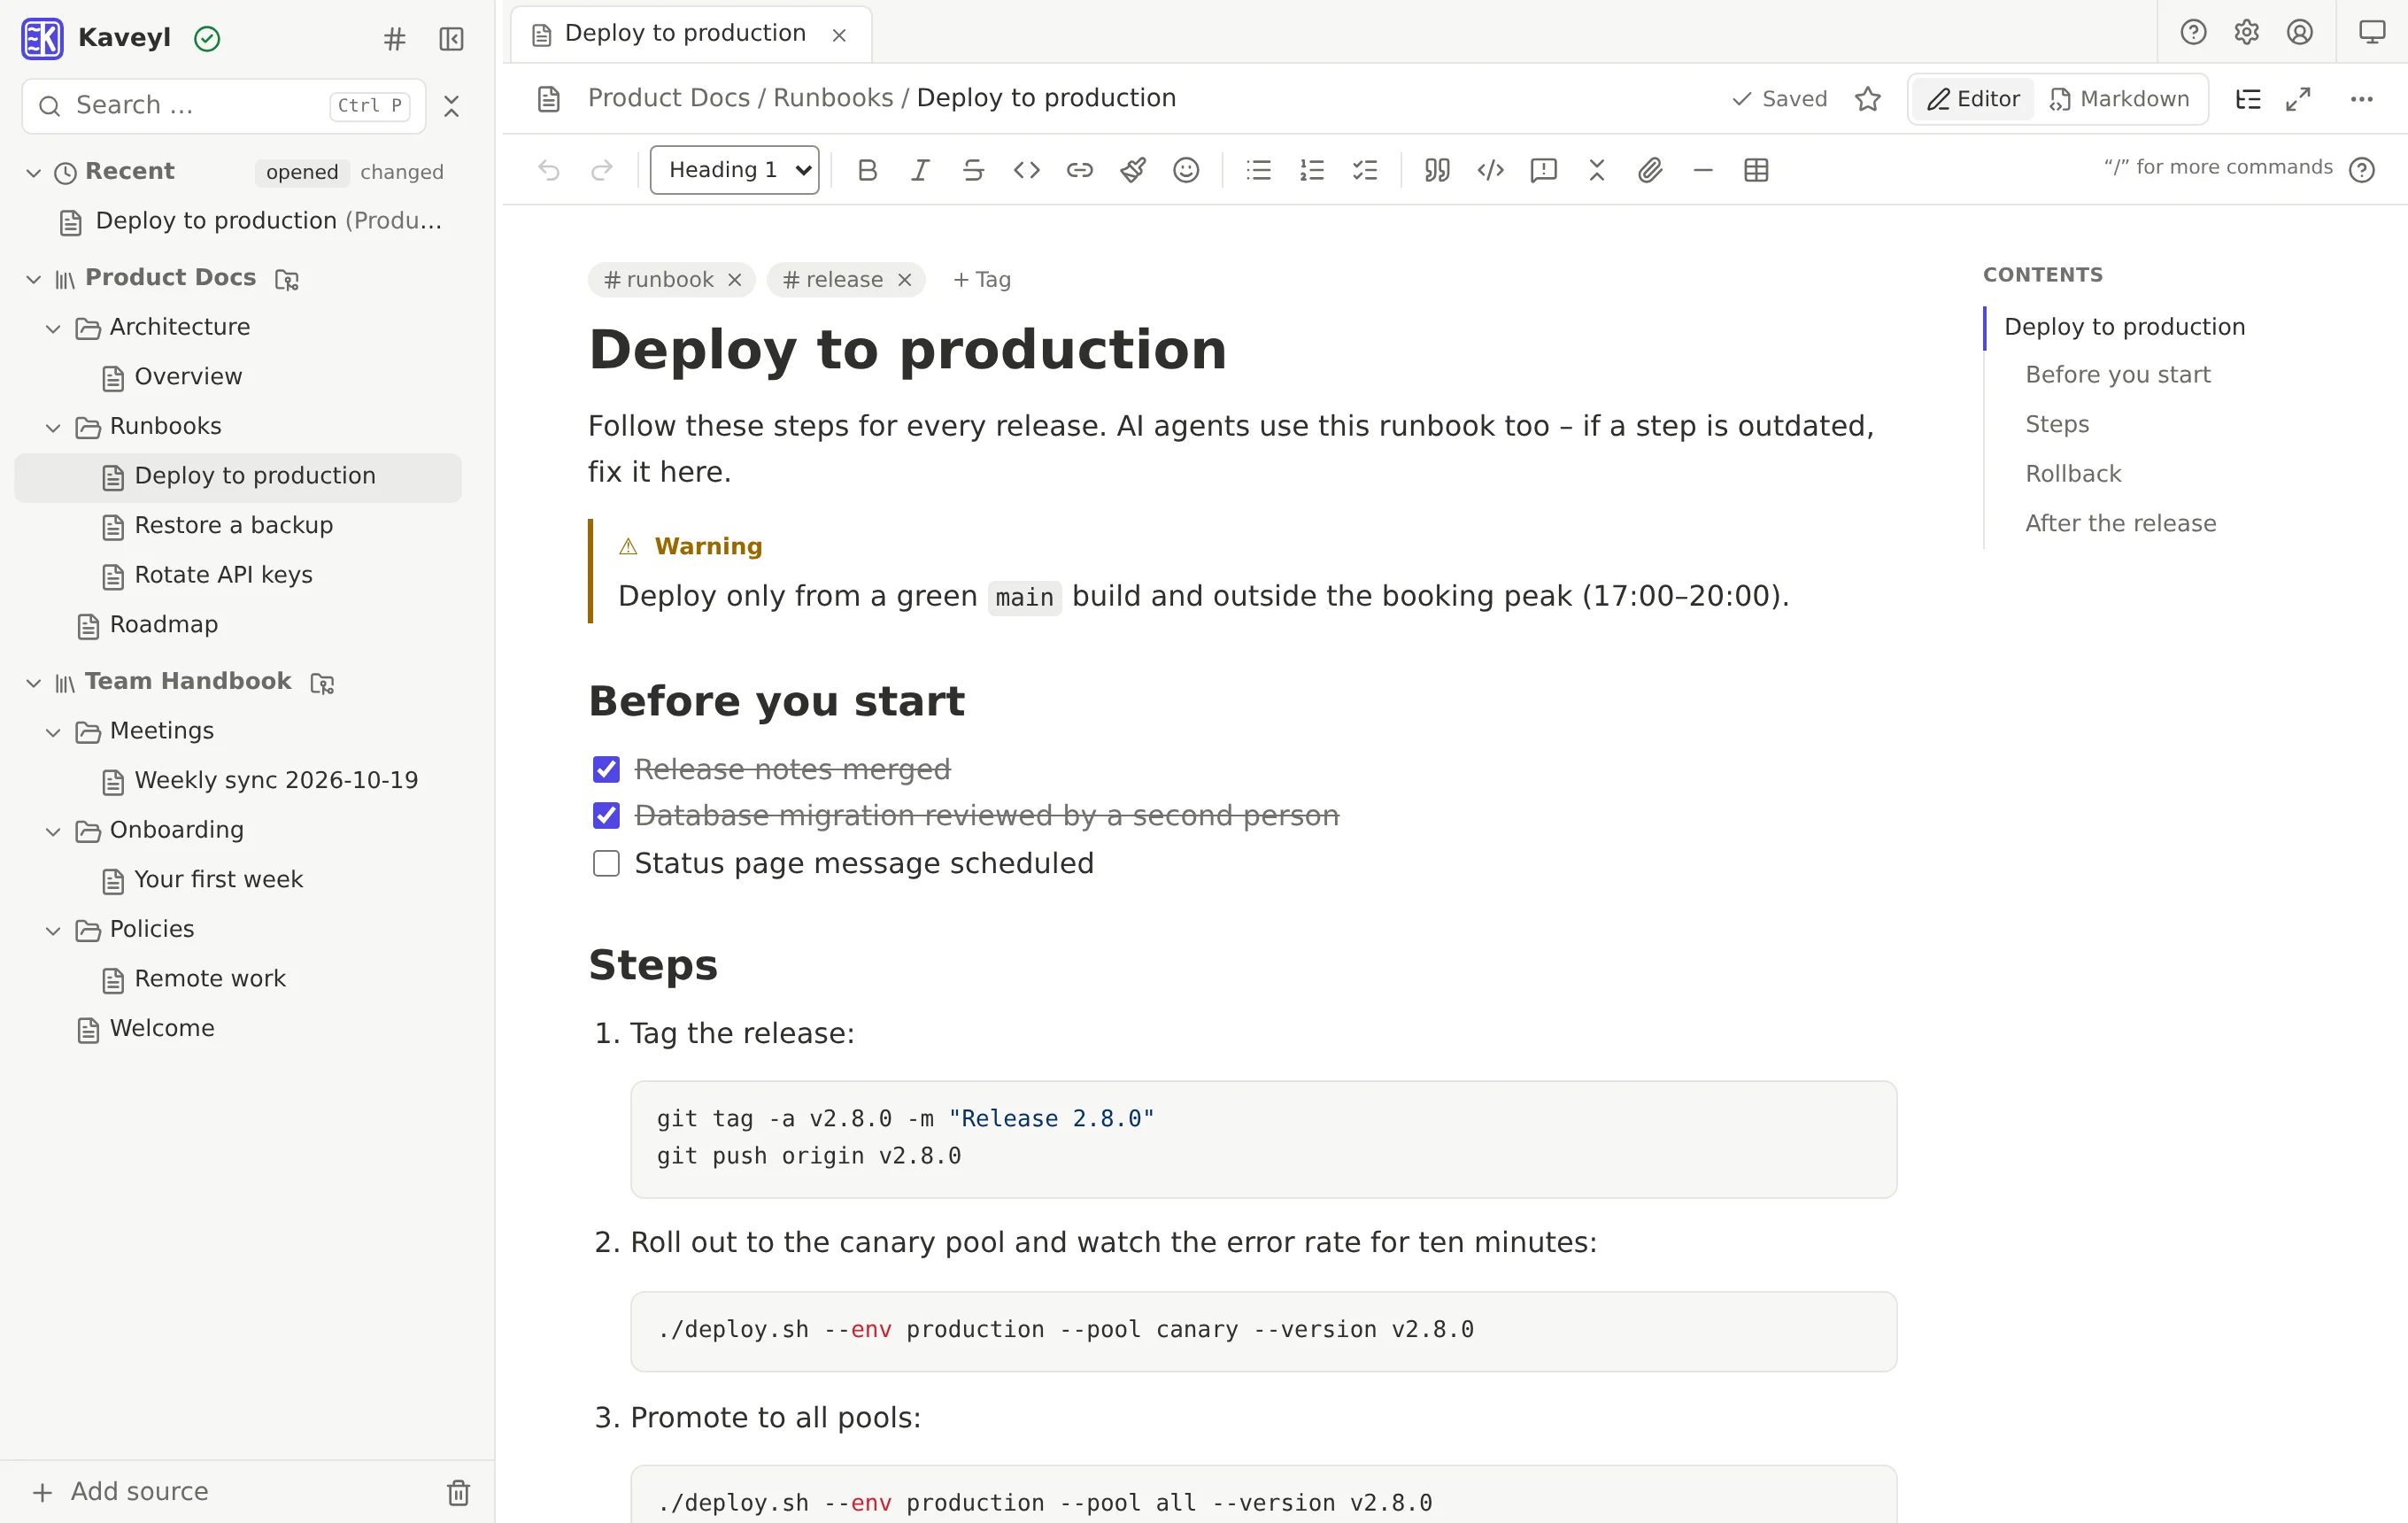Toggle bold formatting in toolbar
This screenshot has width=2408, height=1523.
click(867, 170)
